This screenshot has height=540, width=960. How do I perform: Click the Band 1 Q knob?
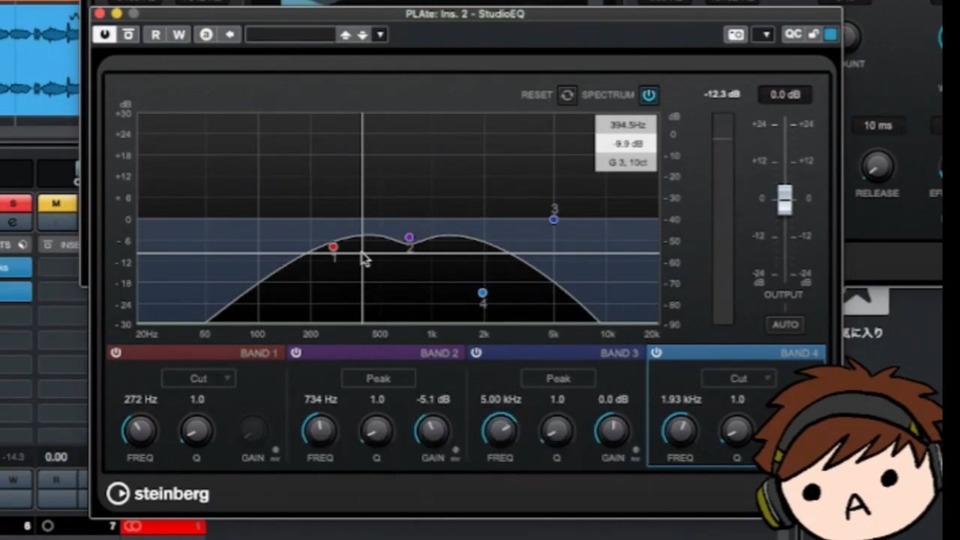[x=196, y=430]
